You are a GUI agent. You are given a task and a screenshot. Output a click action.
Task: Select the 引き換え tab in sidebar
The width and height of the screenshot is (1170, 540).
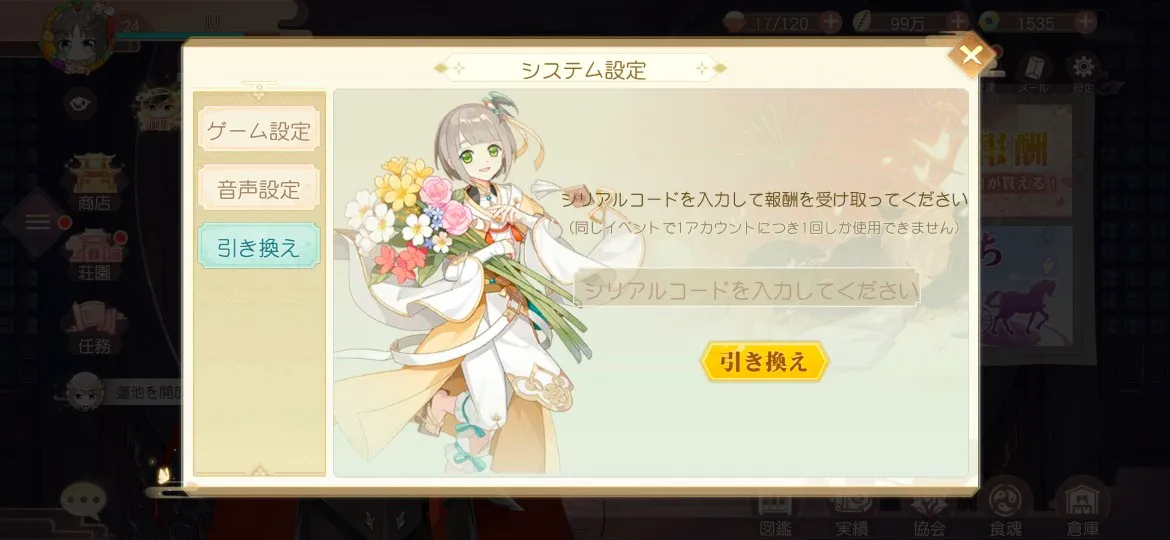click(x=259, y=246)
